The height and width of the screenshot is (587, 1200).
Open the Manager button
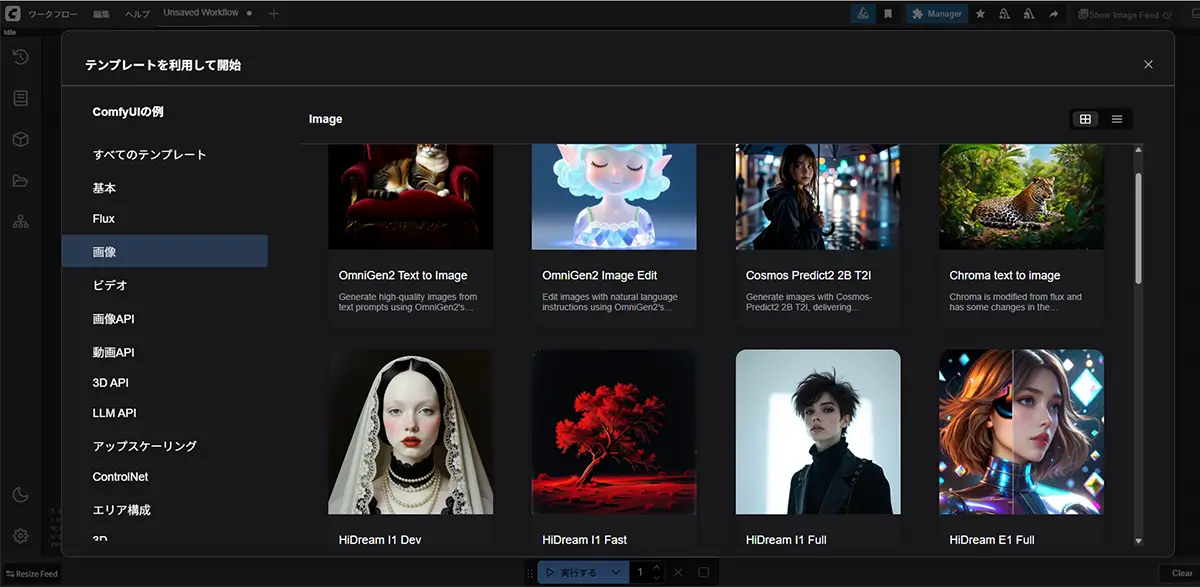point(936,14)
